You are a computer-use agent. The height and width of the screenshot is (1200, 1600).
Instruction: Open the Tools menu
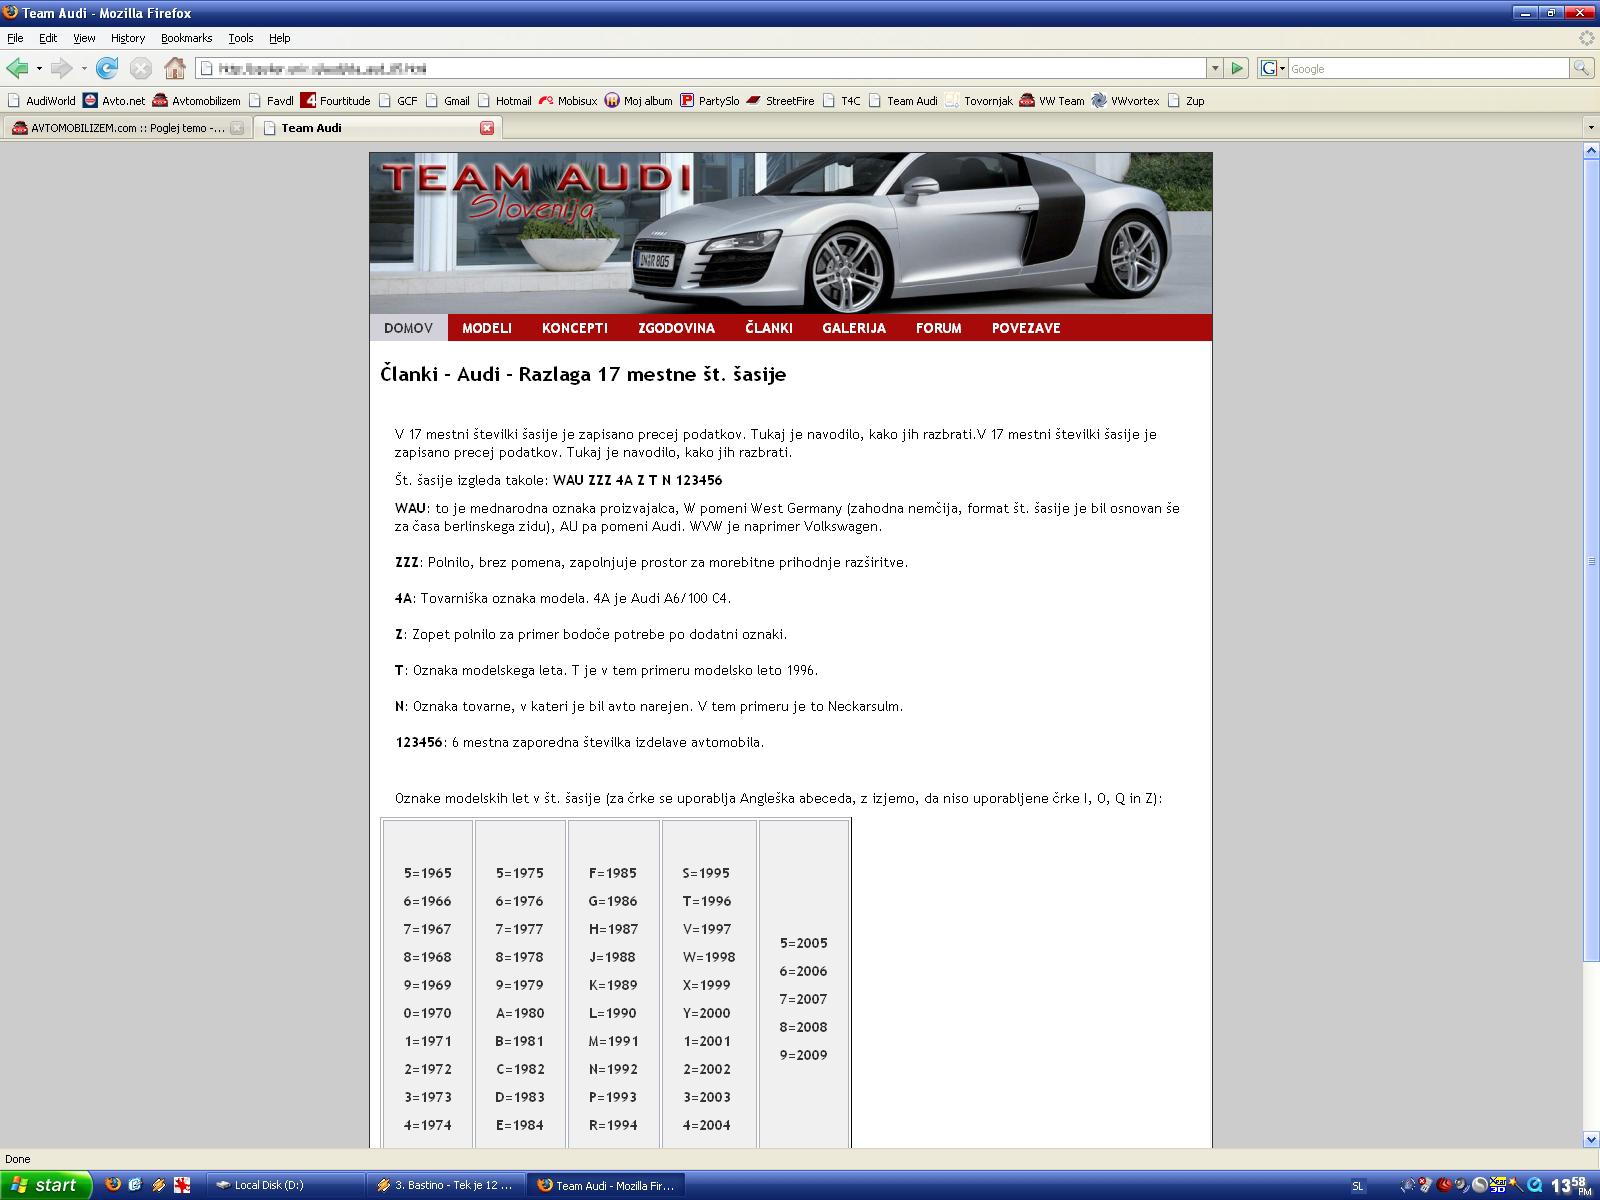pos(241,38)
